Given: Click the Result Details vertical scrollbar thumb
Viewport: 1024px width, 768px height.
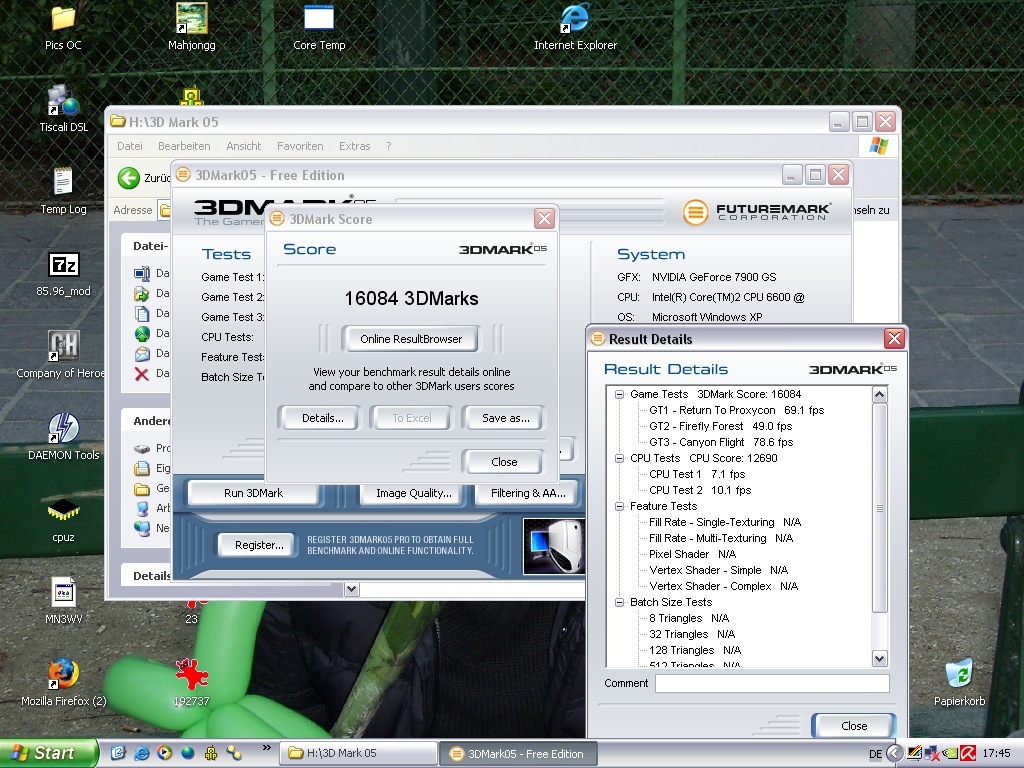Looking at the screenshot, I should 880,507.
